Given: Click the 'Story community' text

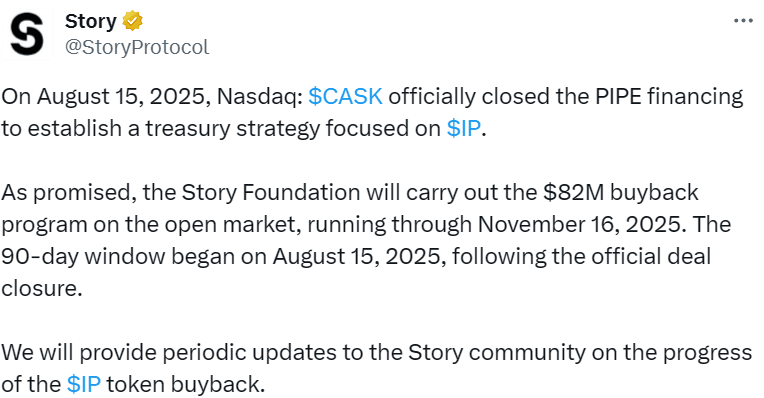Looking at the screenshot, I should [x=497, y=353].
